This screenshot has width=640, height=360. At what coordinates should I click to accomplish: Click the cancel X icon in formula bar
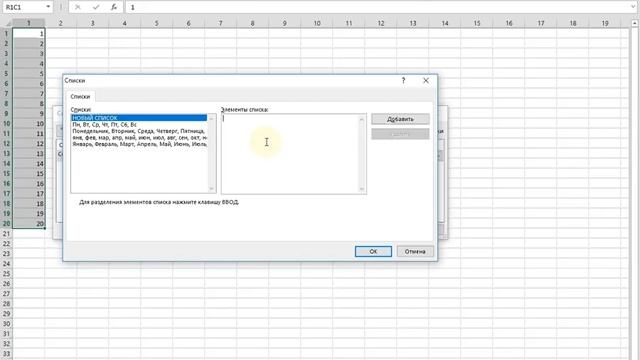[78, 7]
